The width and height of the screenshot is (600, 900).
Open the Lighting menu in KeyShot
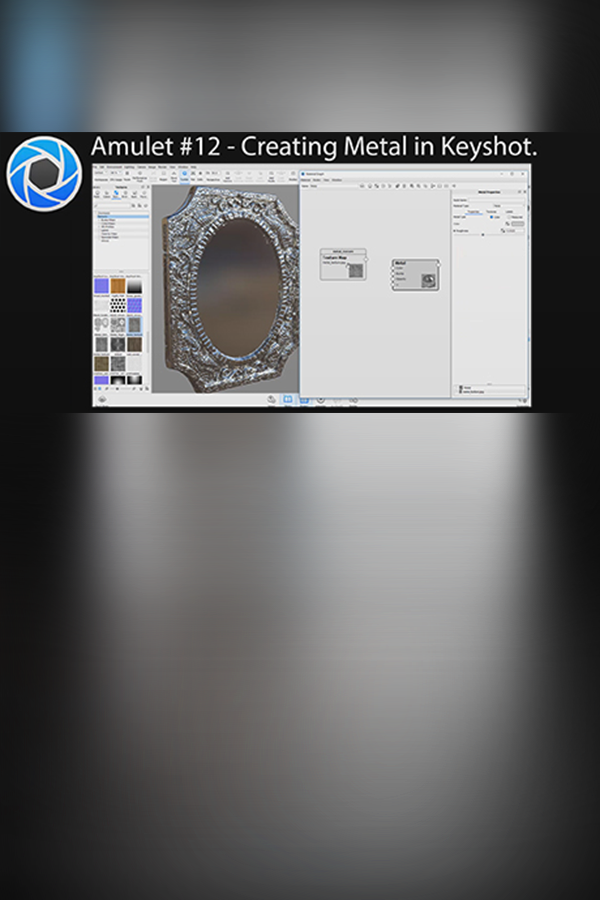pyautogui.click(x=129, y=167)
